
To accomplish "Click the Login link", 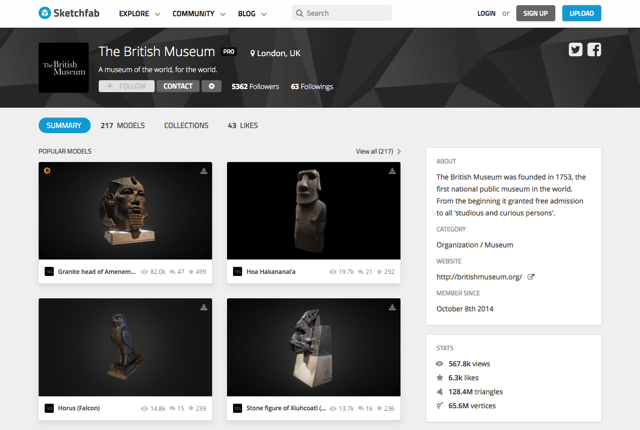I will coord(486,13).
